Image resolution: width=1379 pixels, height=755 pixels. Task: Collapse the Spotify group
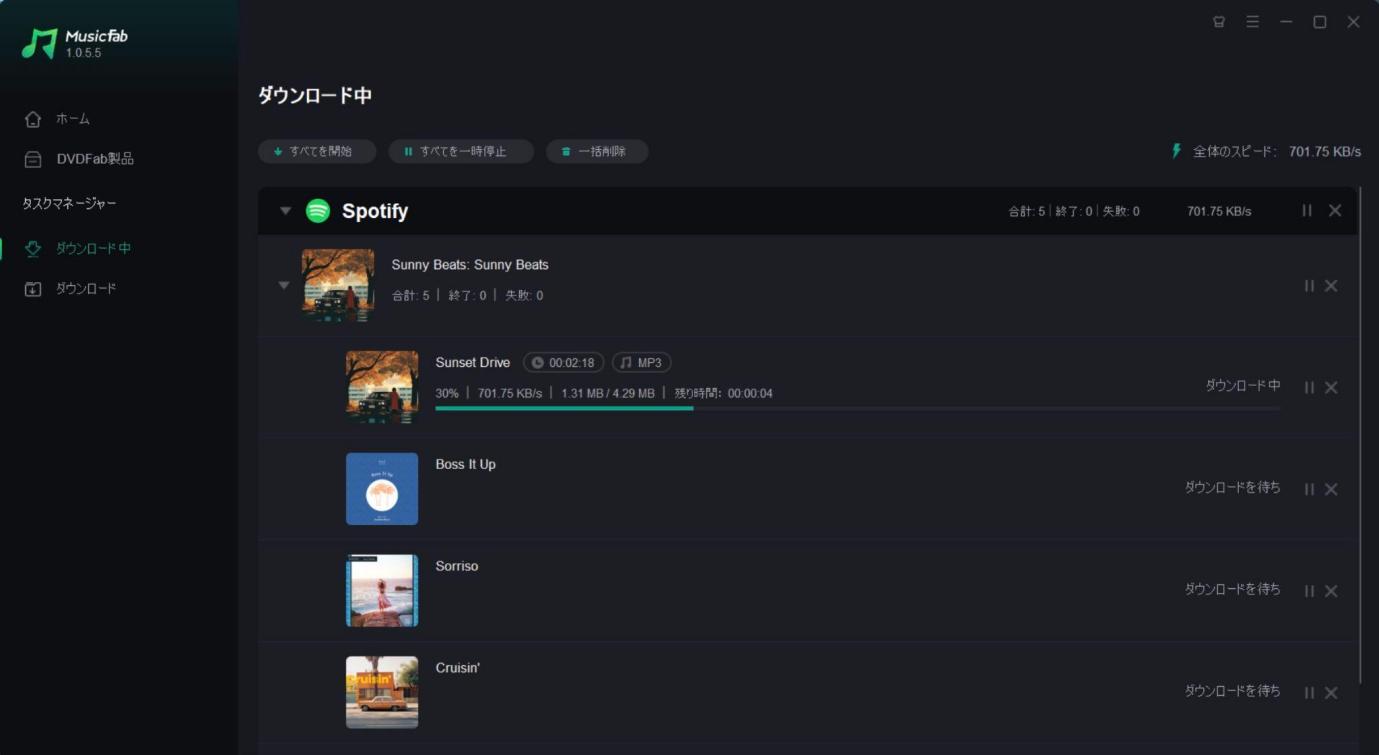pyautogui.click(x=285, y=211)
